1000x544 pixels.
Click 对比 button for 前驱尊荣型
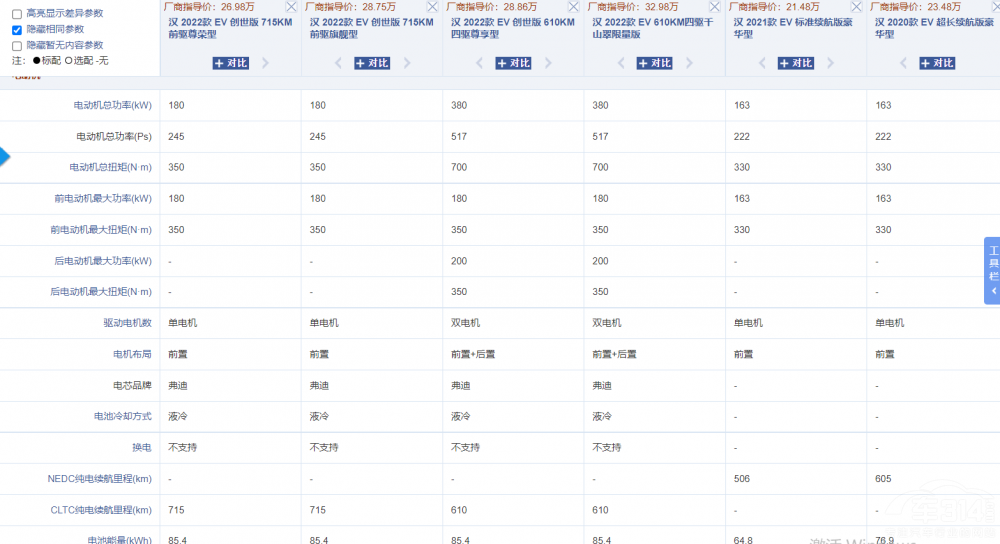pos(231,63)
